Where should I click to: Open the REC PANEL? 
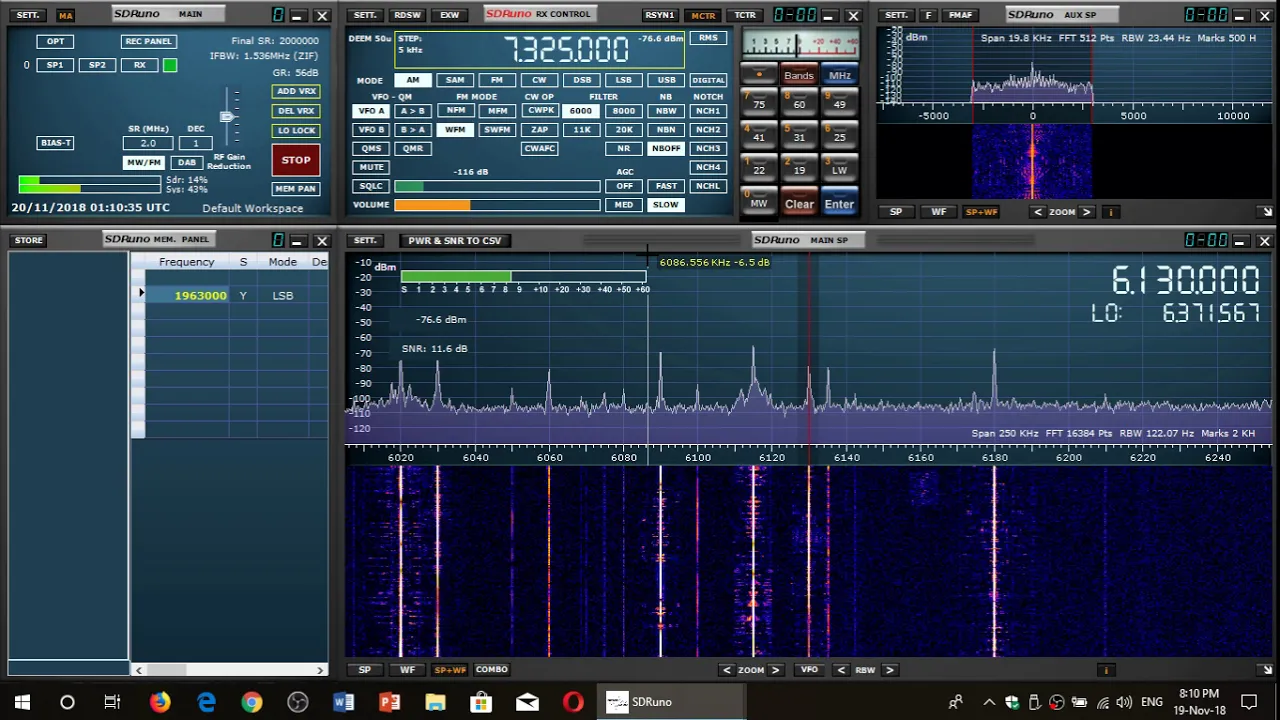(148, 41)
